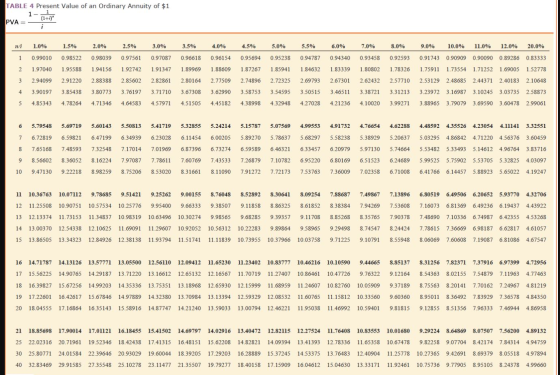Click the cell reading 22.02316
The height and width of the screenshot is (375, 560).
(40, 342)
